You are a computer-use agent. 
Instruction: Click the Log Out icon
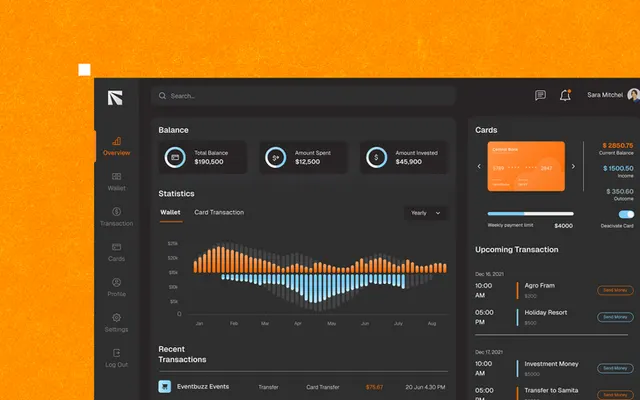[116, 353]
